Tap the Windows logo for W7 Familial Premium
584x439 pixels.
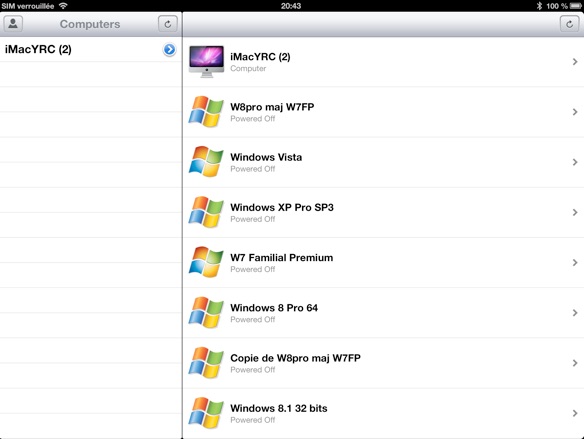coord(206,263)
